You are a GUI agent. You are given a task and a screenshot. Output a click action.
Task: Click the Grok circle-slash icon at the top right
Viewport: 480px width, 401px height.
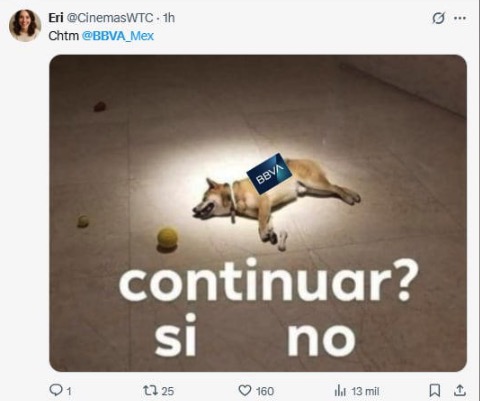tap(438, 18)
